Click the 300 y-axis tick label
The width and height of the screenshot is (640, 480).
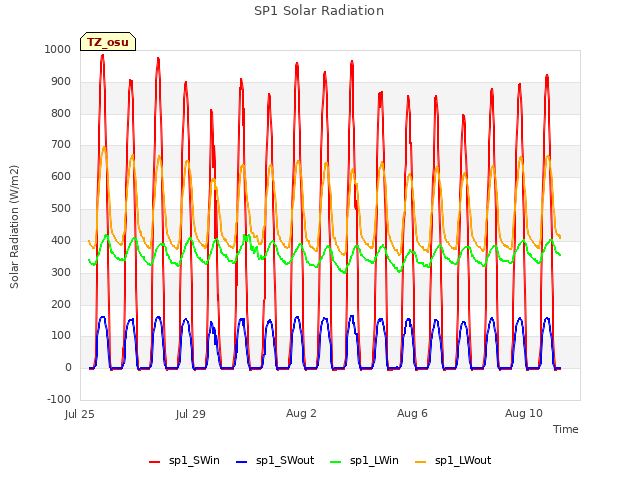[x=61, y=272]
